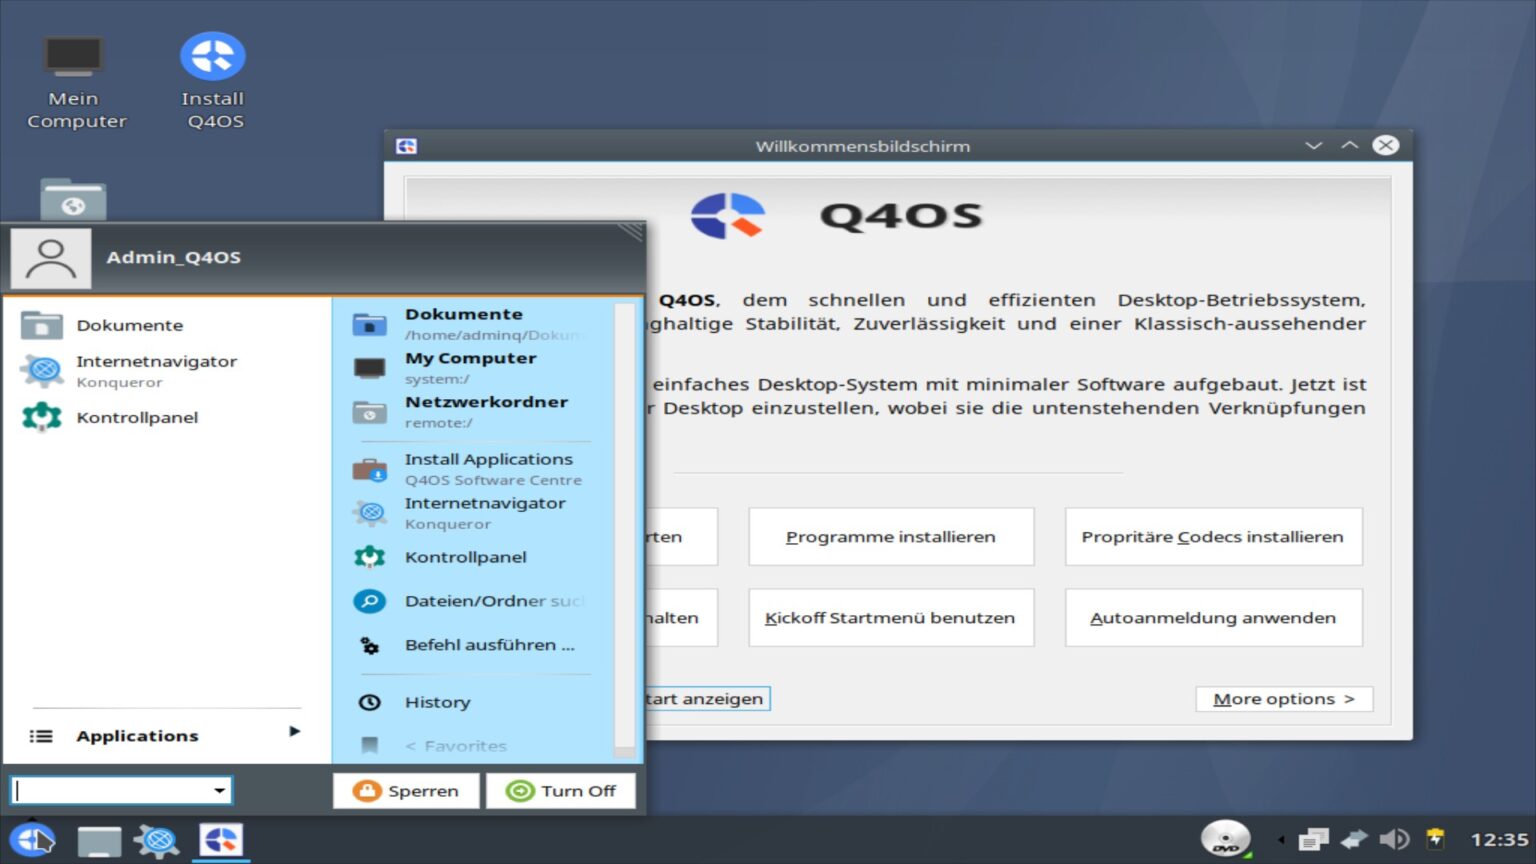Viewport: 1536px width, 864px height.
Task: Click the start menu search input field
Action: (112, 791)
